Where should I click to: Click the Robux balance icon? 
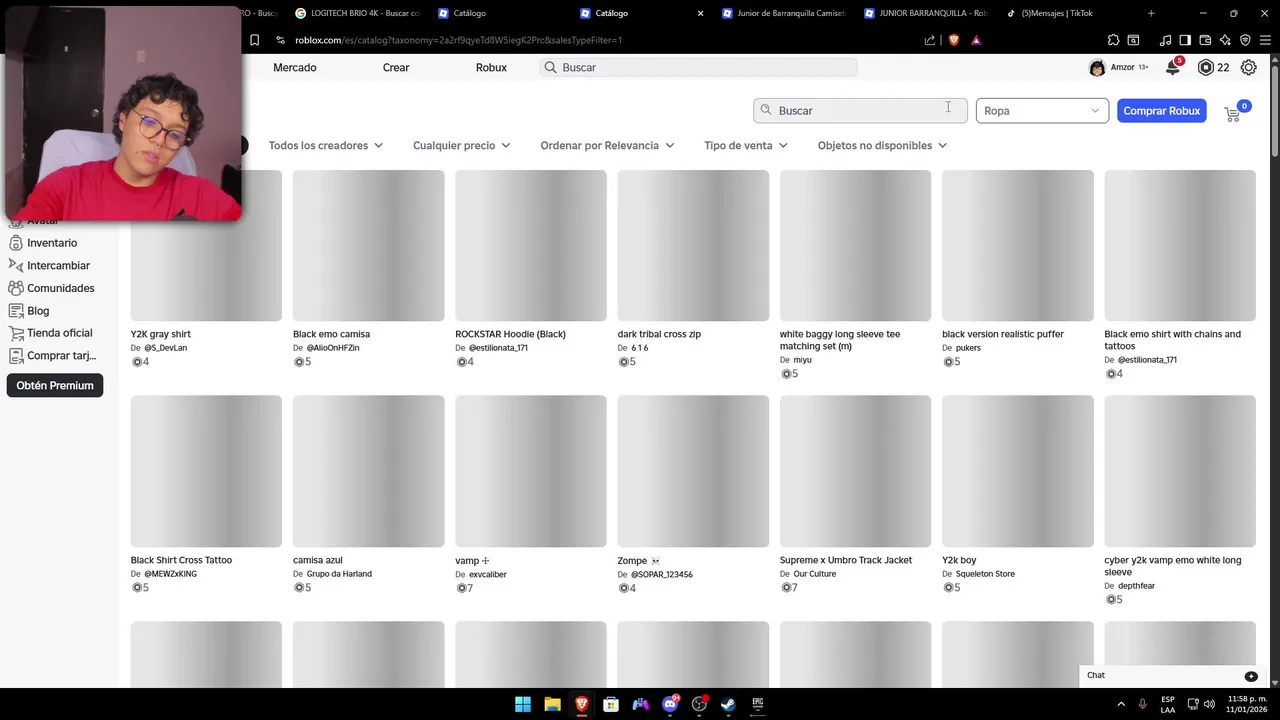pos(1206,67)
